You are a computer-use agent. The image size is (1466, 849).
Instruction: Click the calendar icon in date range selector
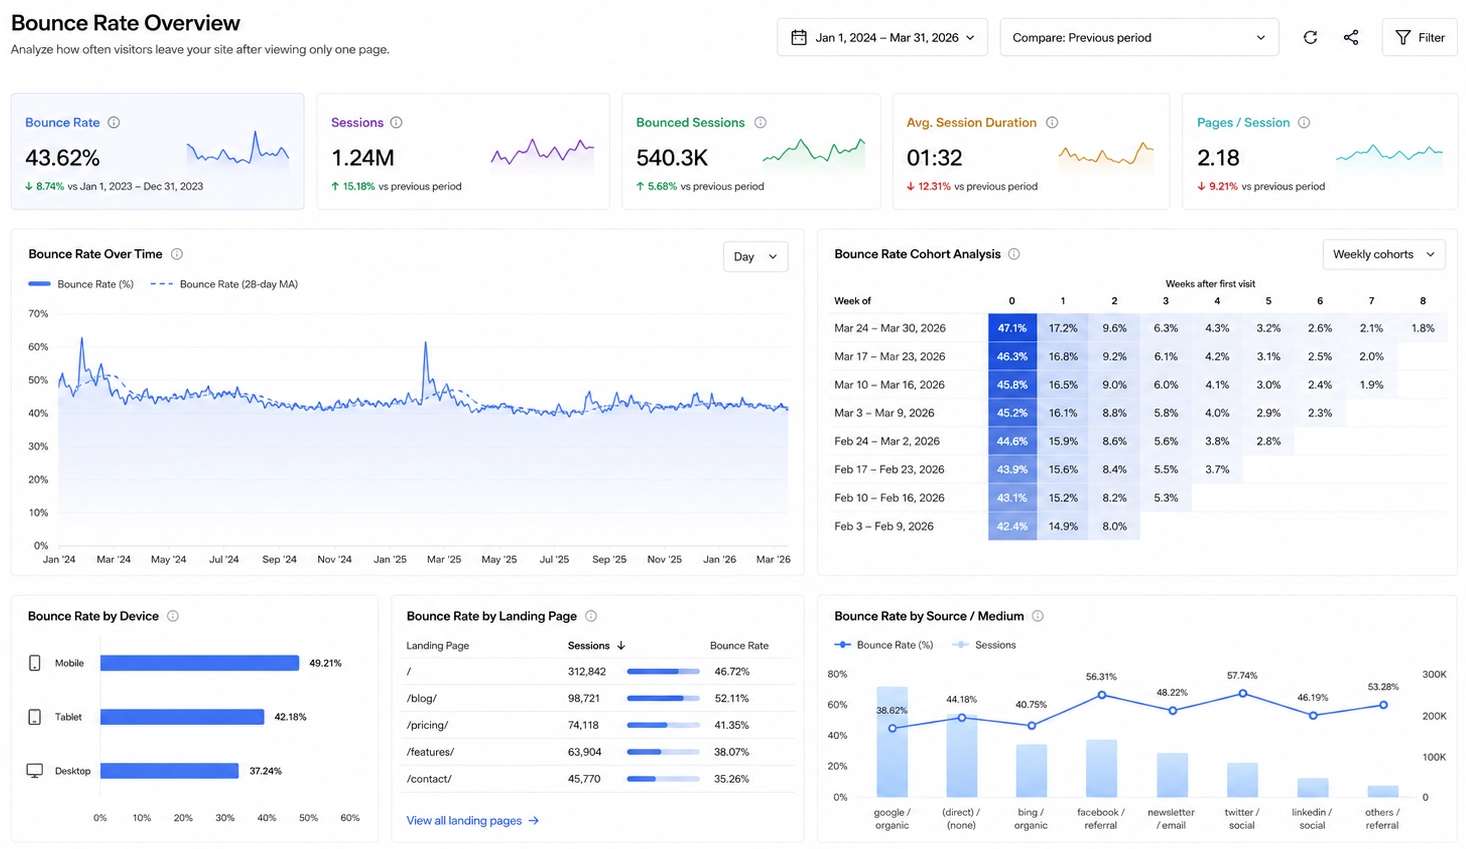tap(799, 37)
